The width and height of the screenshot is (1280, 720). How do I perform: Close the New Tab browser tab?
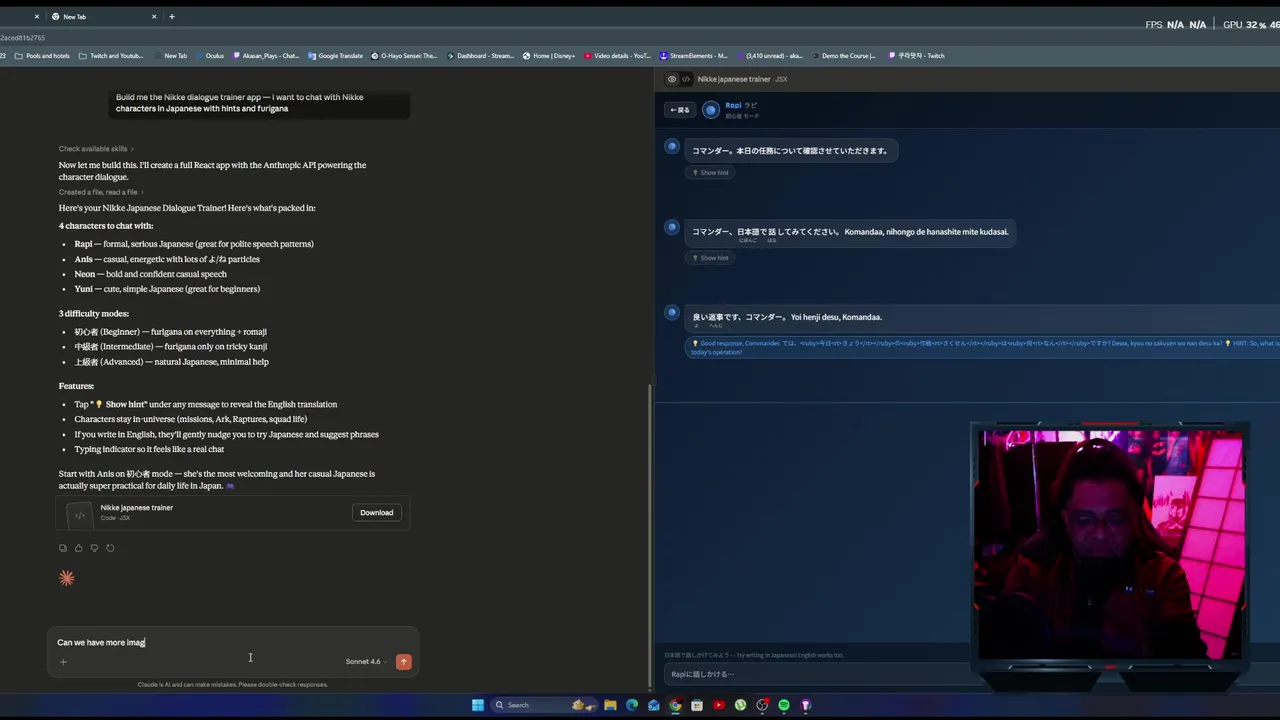point(154,17)
